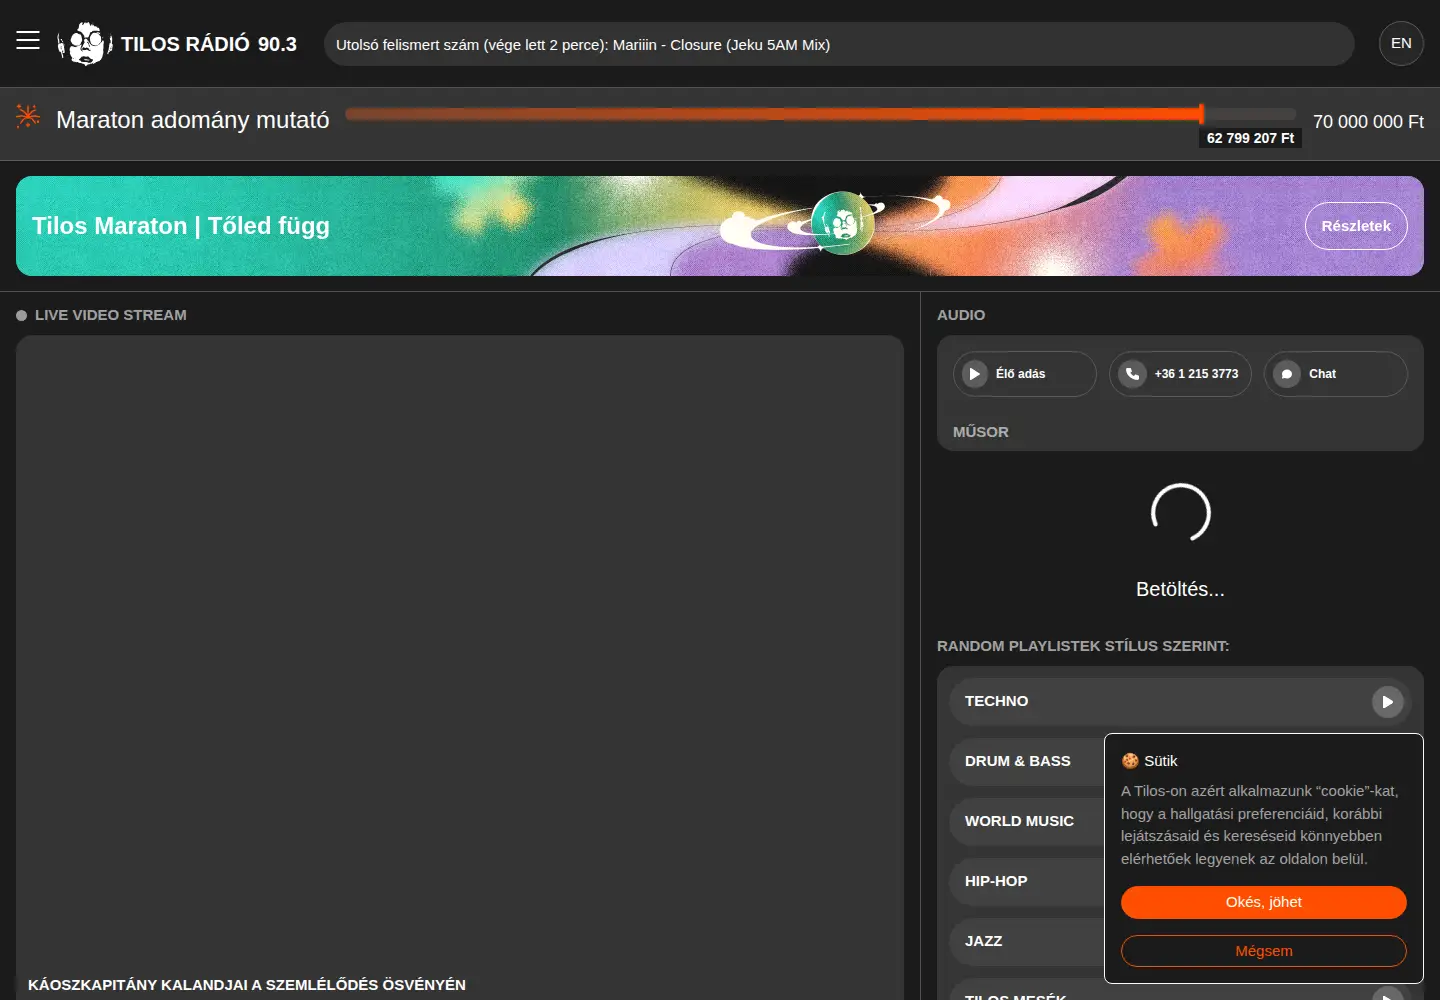Click the orange Maraton star icon
This screenshot has width=1440, height=1000.
coord(28,117)
